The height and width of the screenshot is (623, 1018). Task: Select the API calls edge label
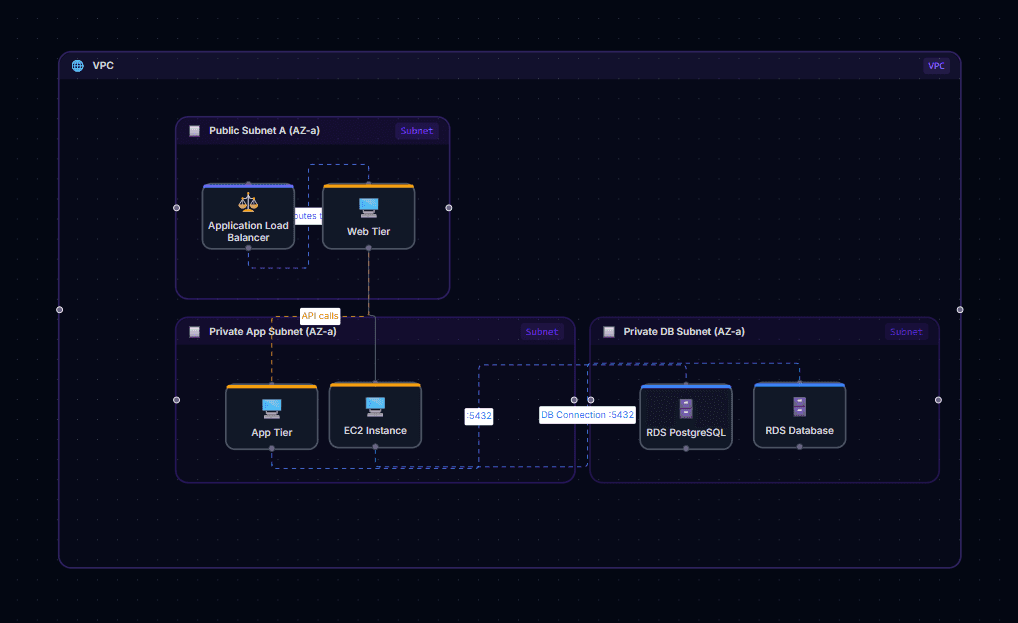click(320, 316)
